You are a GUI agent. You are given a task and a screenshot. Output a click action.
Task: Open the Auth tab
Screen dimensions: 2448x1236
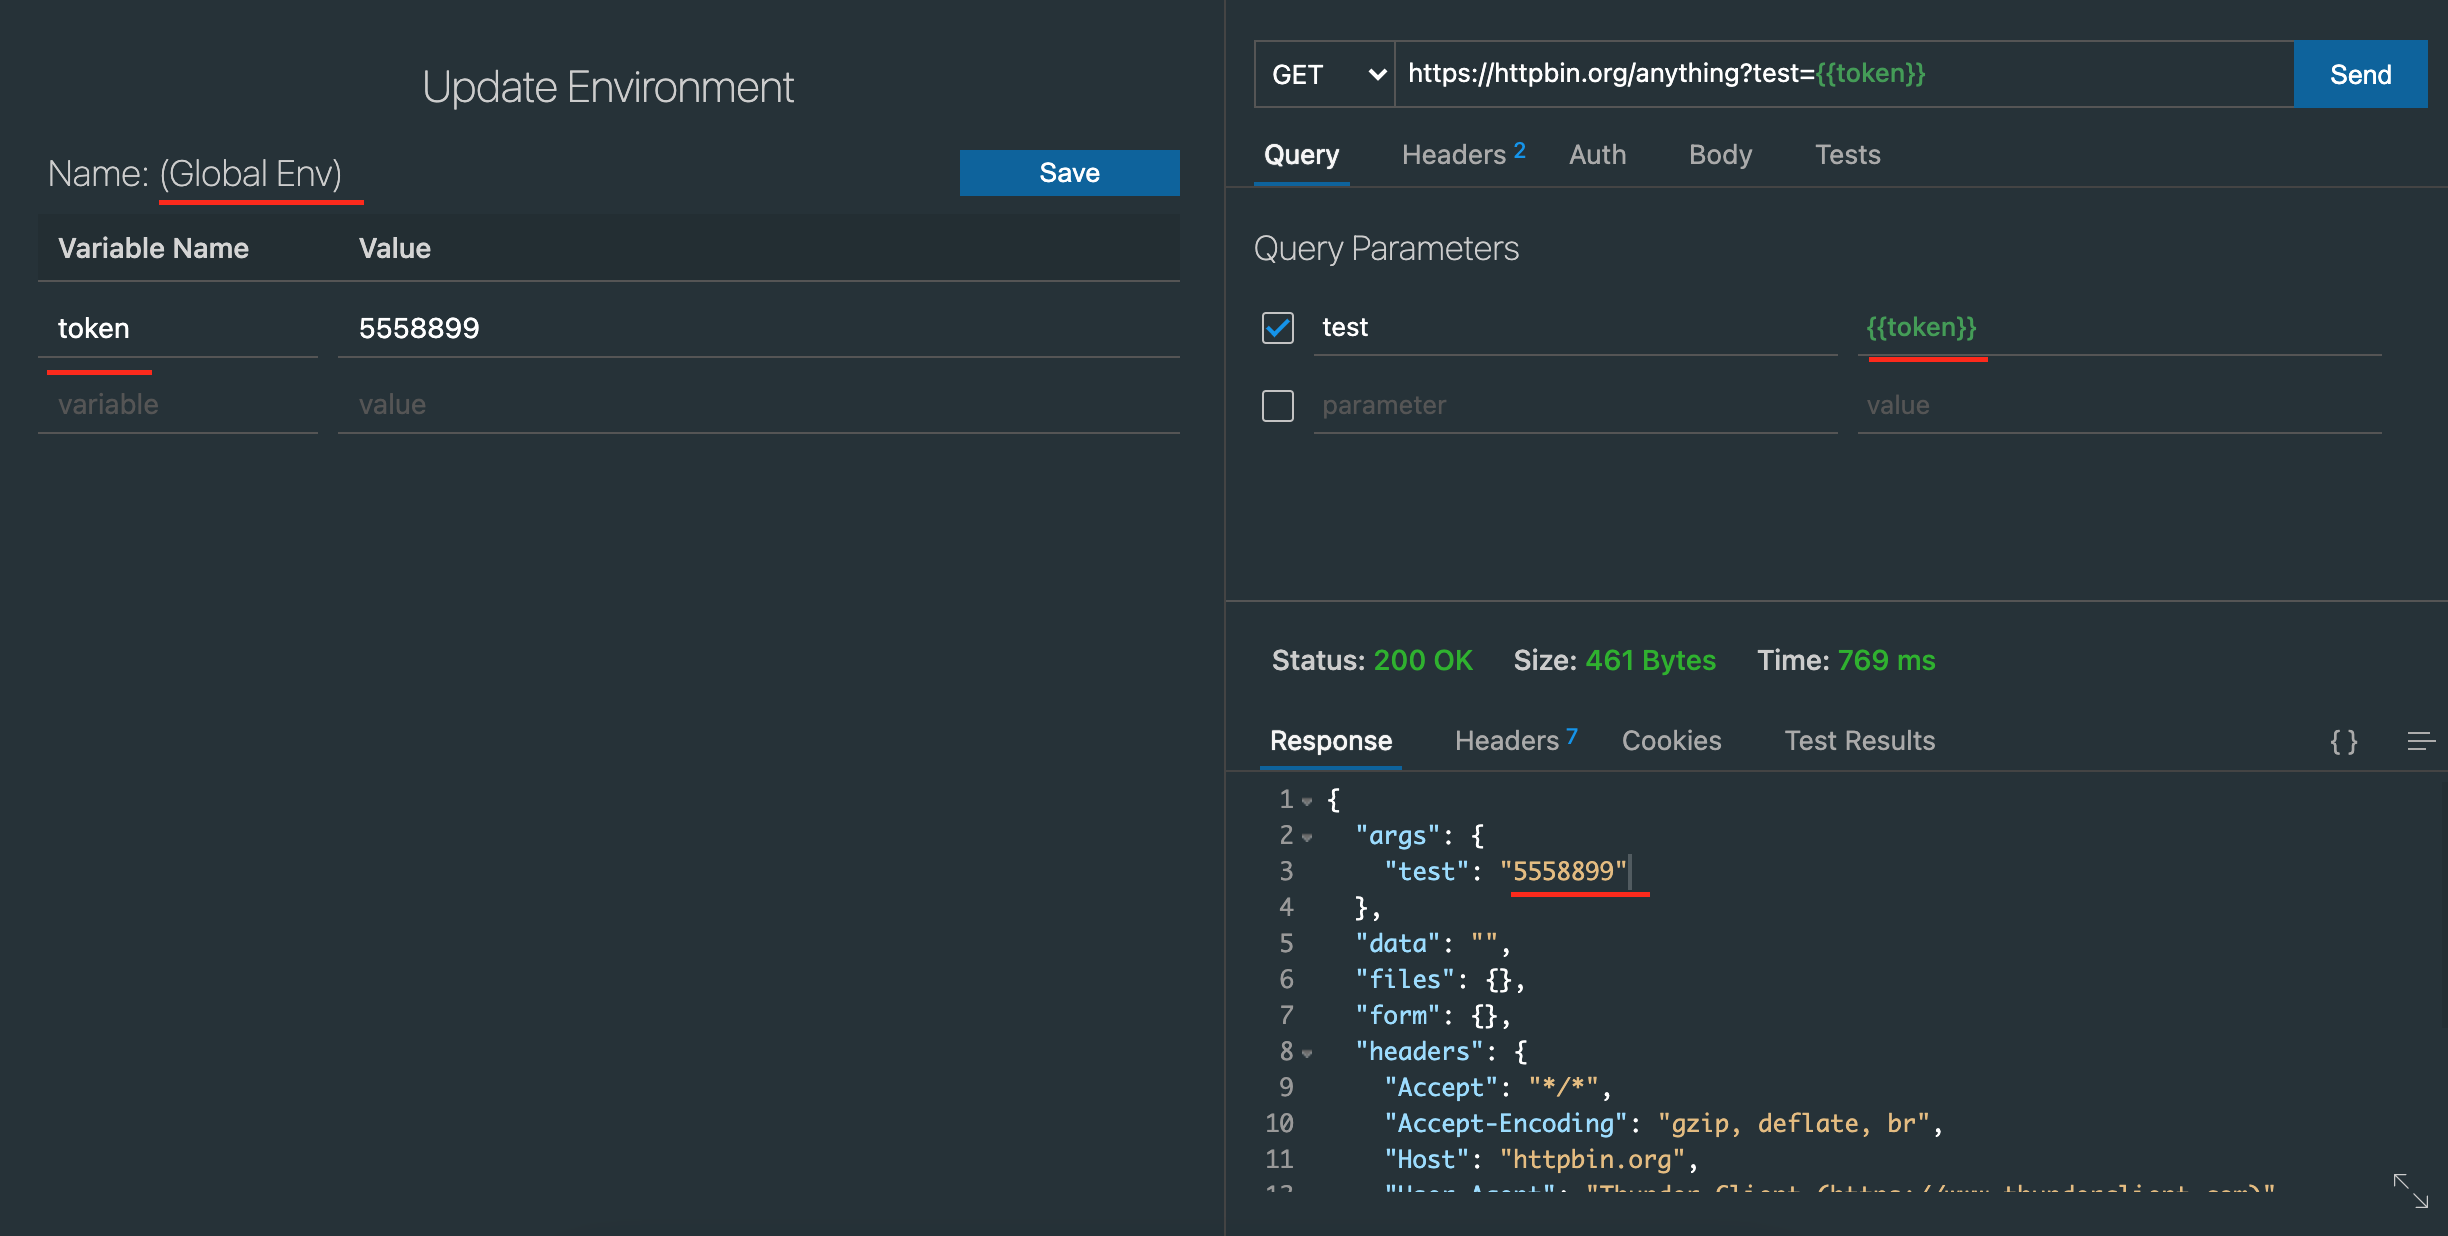point(1597,155)
